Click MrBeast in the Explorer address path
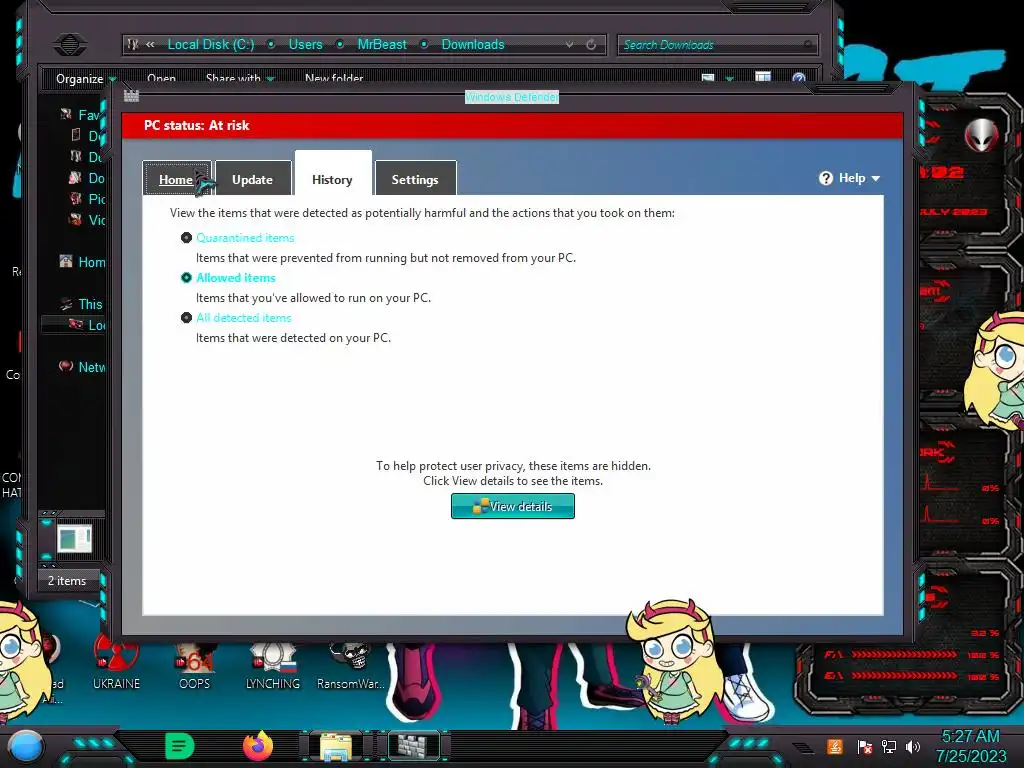 pyautogui.click(x=382, y=44)
